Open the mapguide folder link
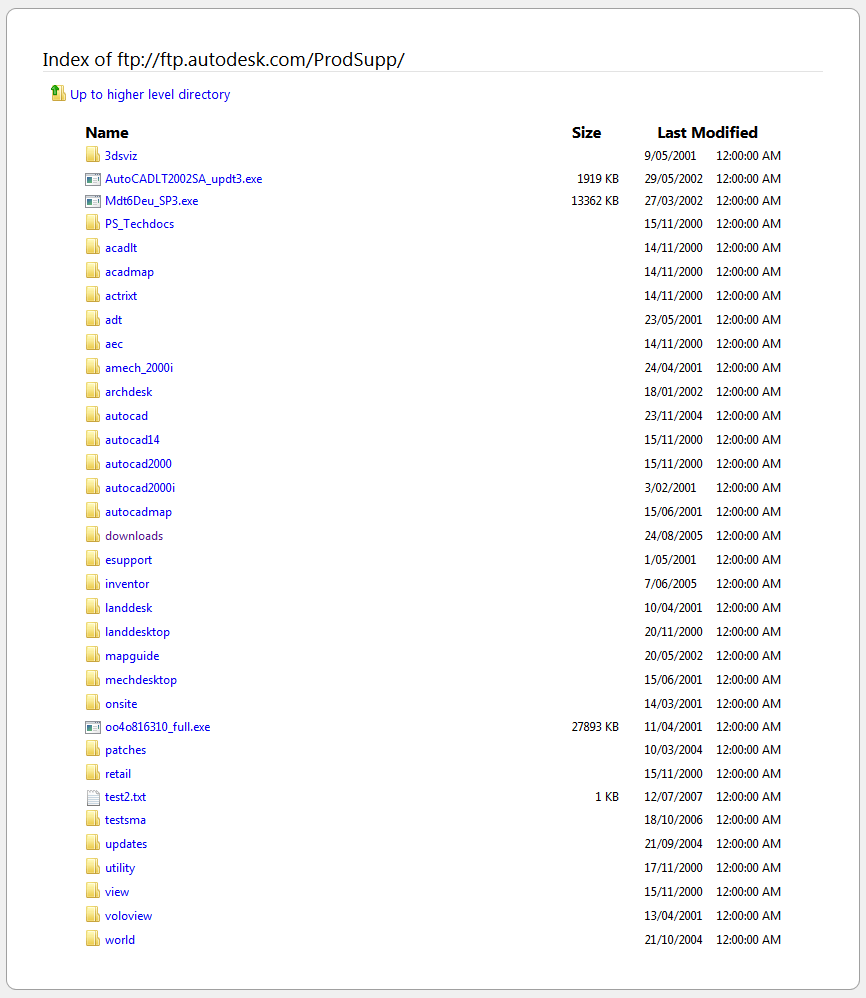 coord(132,656)
